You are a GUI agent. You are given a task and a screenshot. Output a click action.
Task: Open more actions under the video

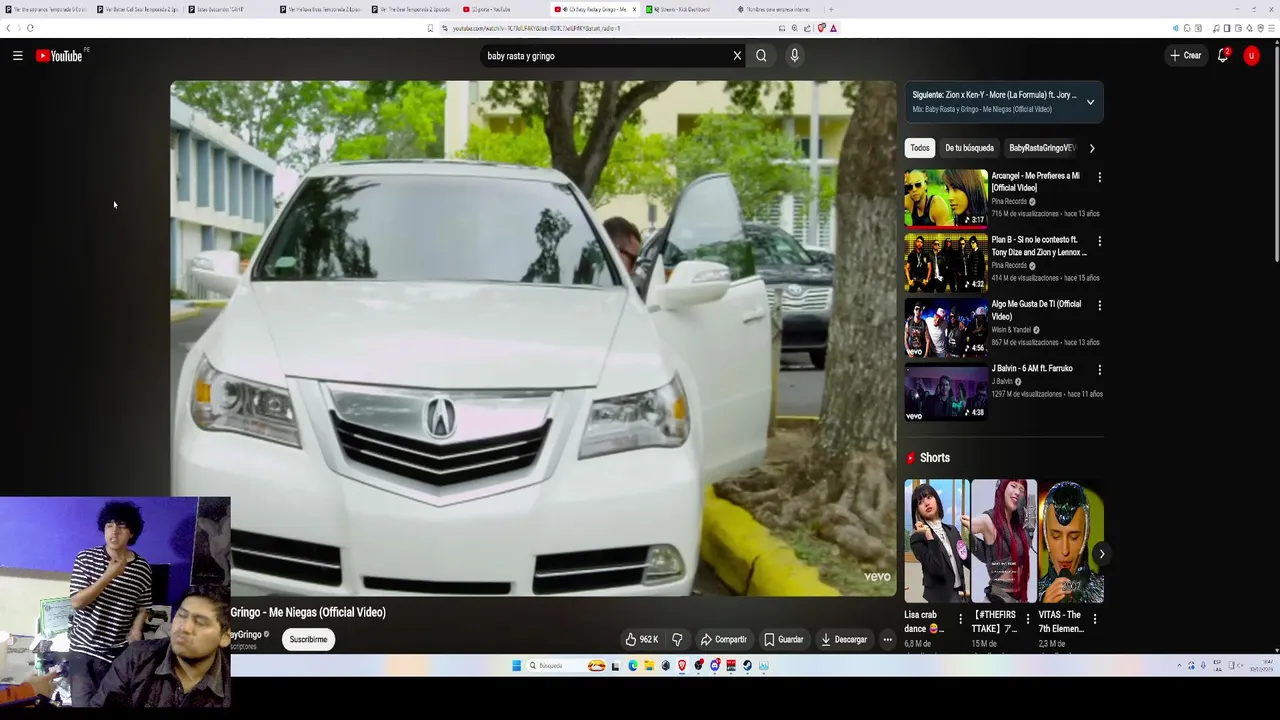pyautogui.click(x=887, y=639)
